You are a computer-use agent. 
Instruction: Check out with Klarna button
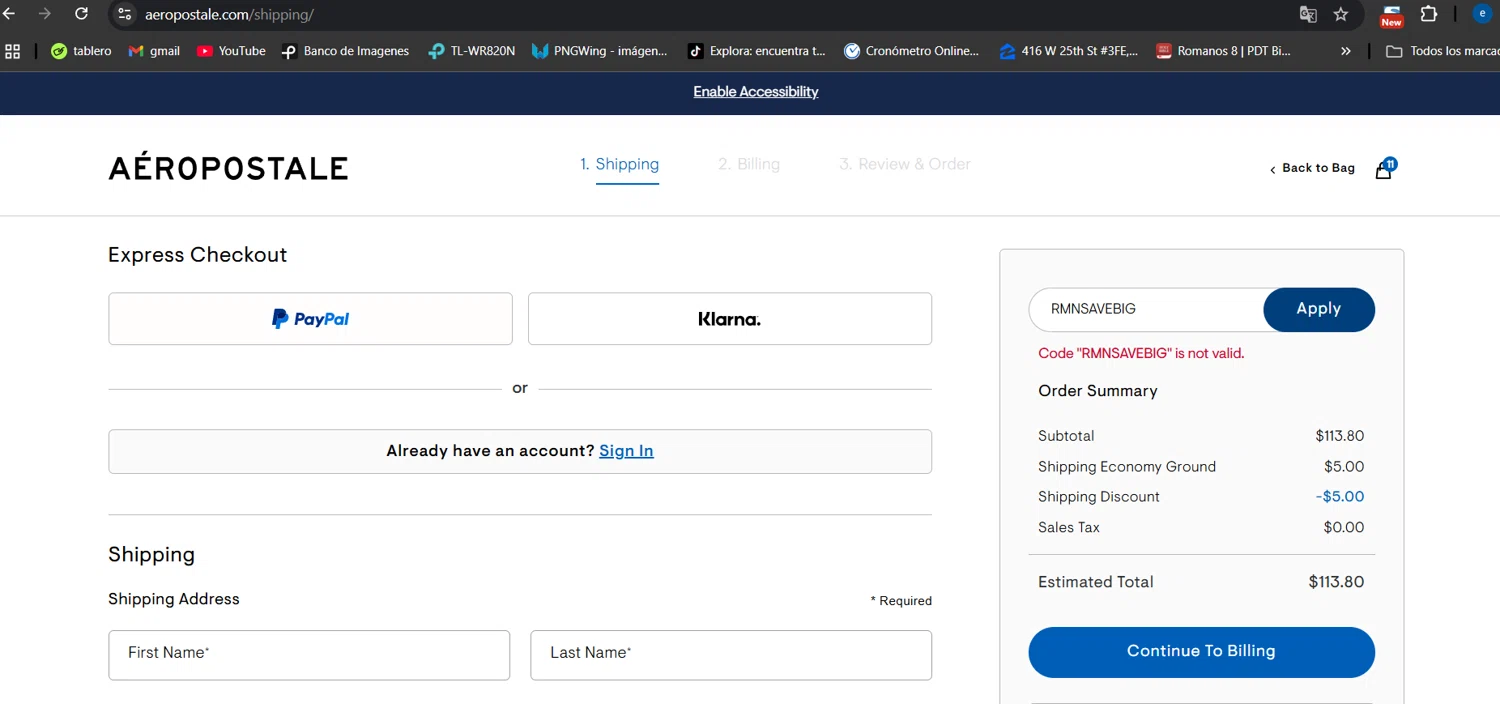[x=730, y=319]
